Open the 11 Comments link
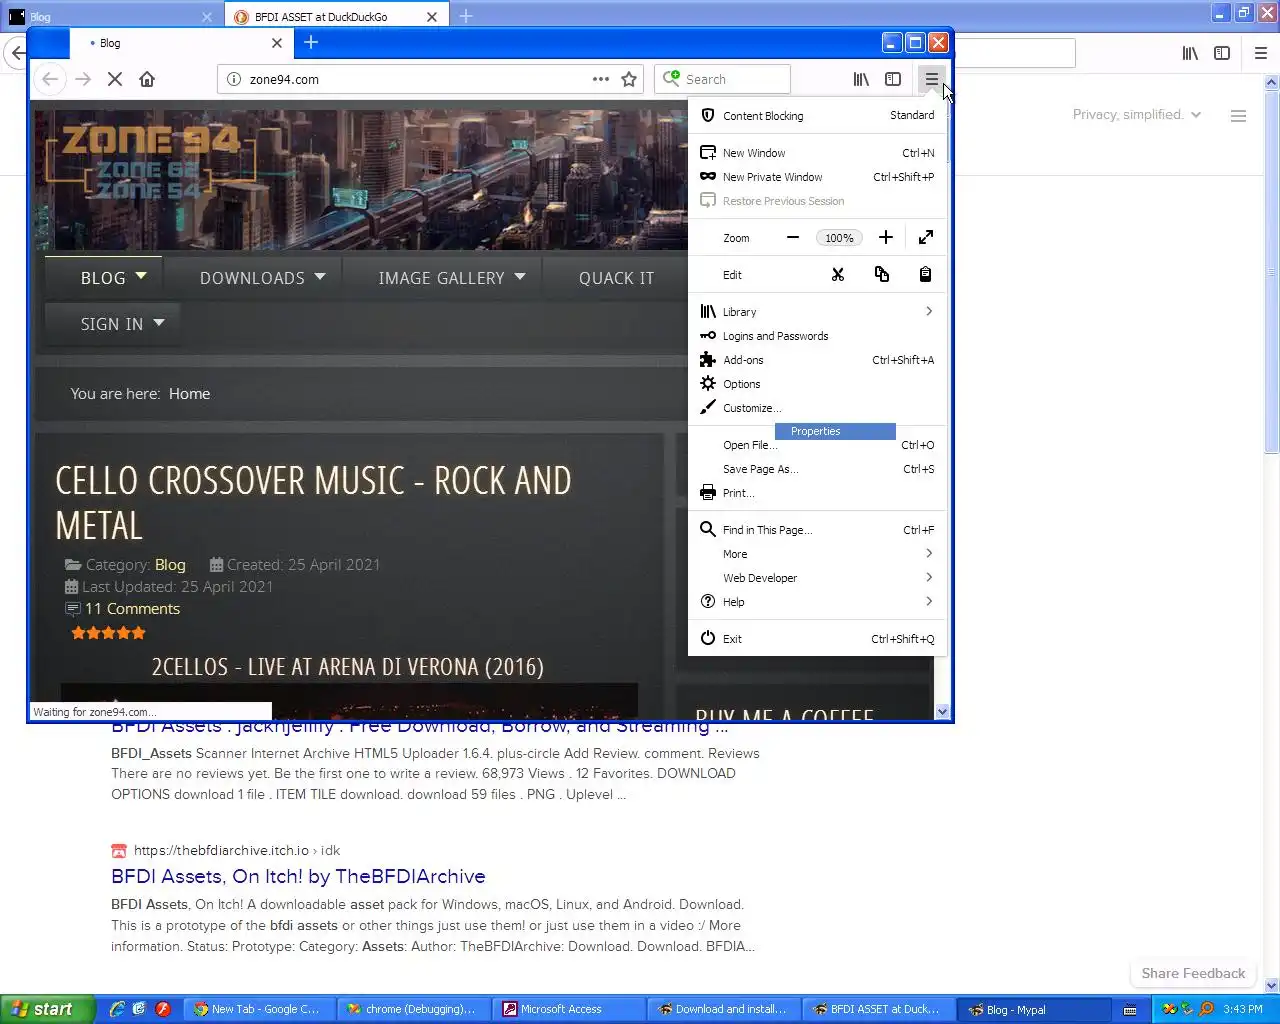The width and height of the screenshot is (1280, 1024). click(x=132, y=609)
